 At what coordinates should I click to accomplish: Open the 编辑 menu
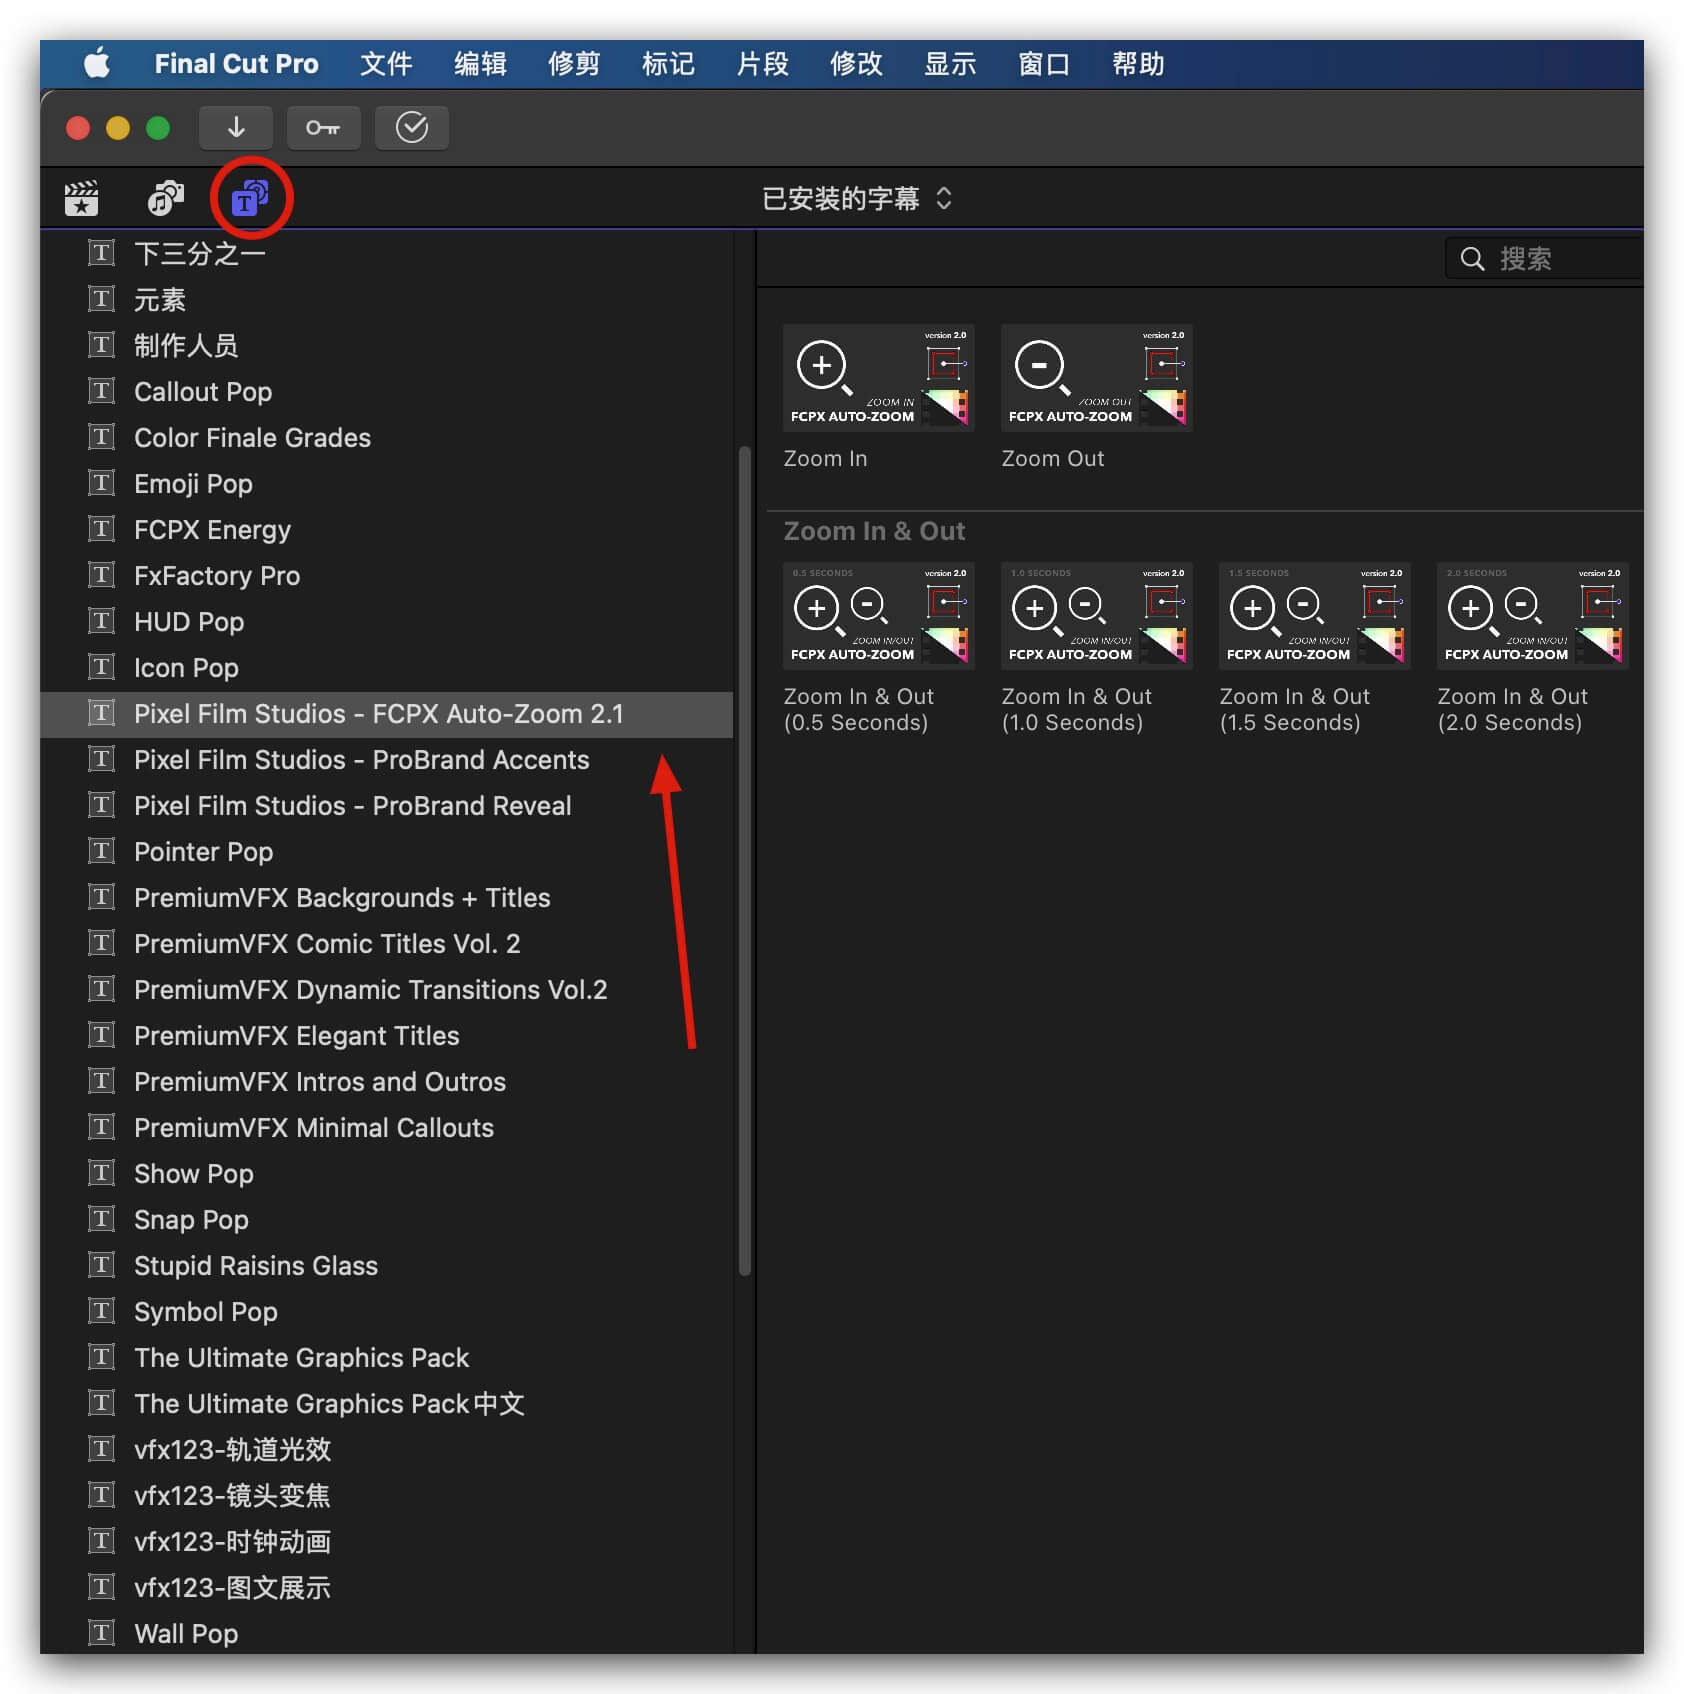(480, 64)
